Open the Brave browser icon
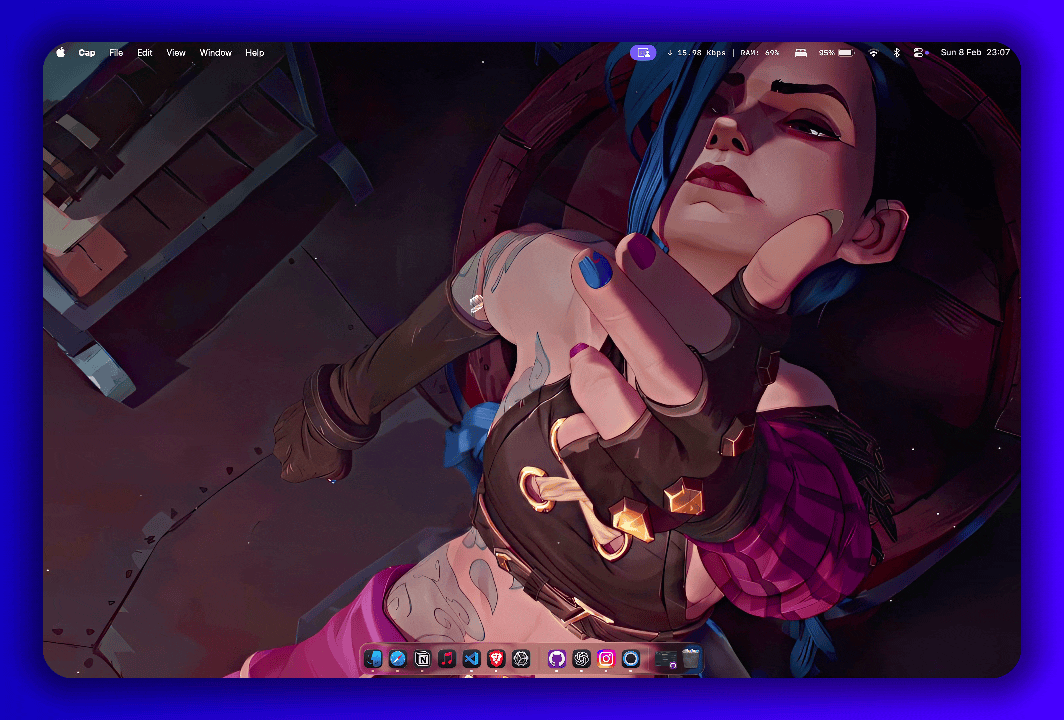 [496, 659]
